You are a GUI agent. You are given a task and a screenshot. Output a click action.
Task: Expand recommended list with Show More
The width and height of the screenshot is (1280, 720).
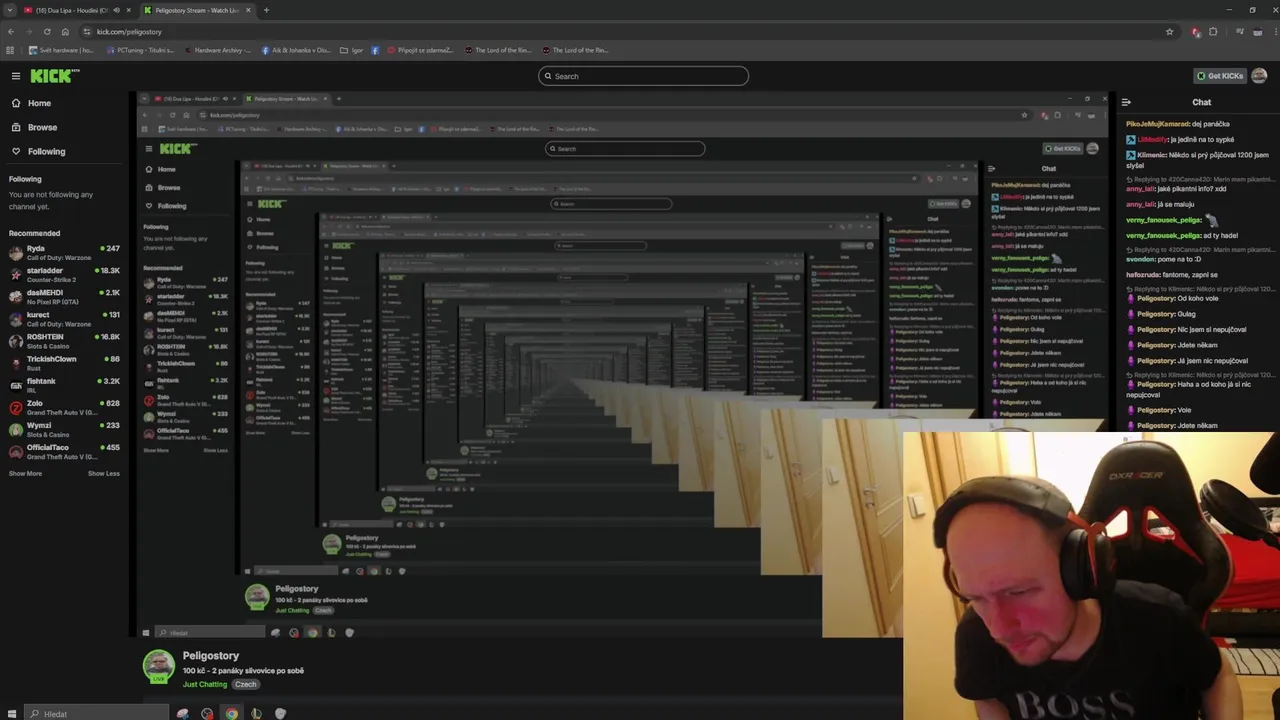click(25, 473)
